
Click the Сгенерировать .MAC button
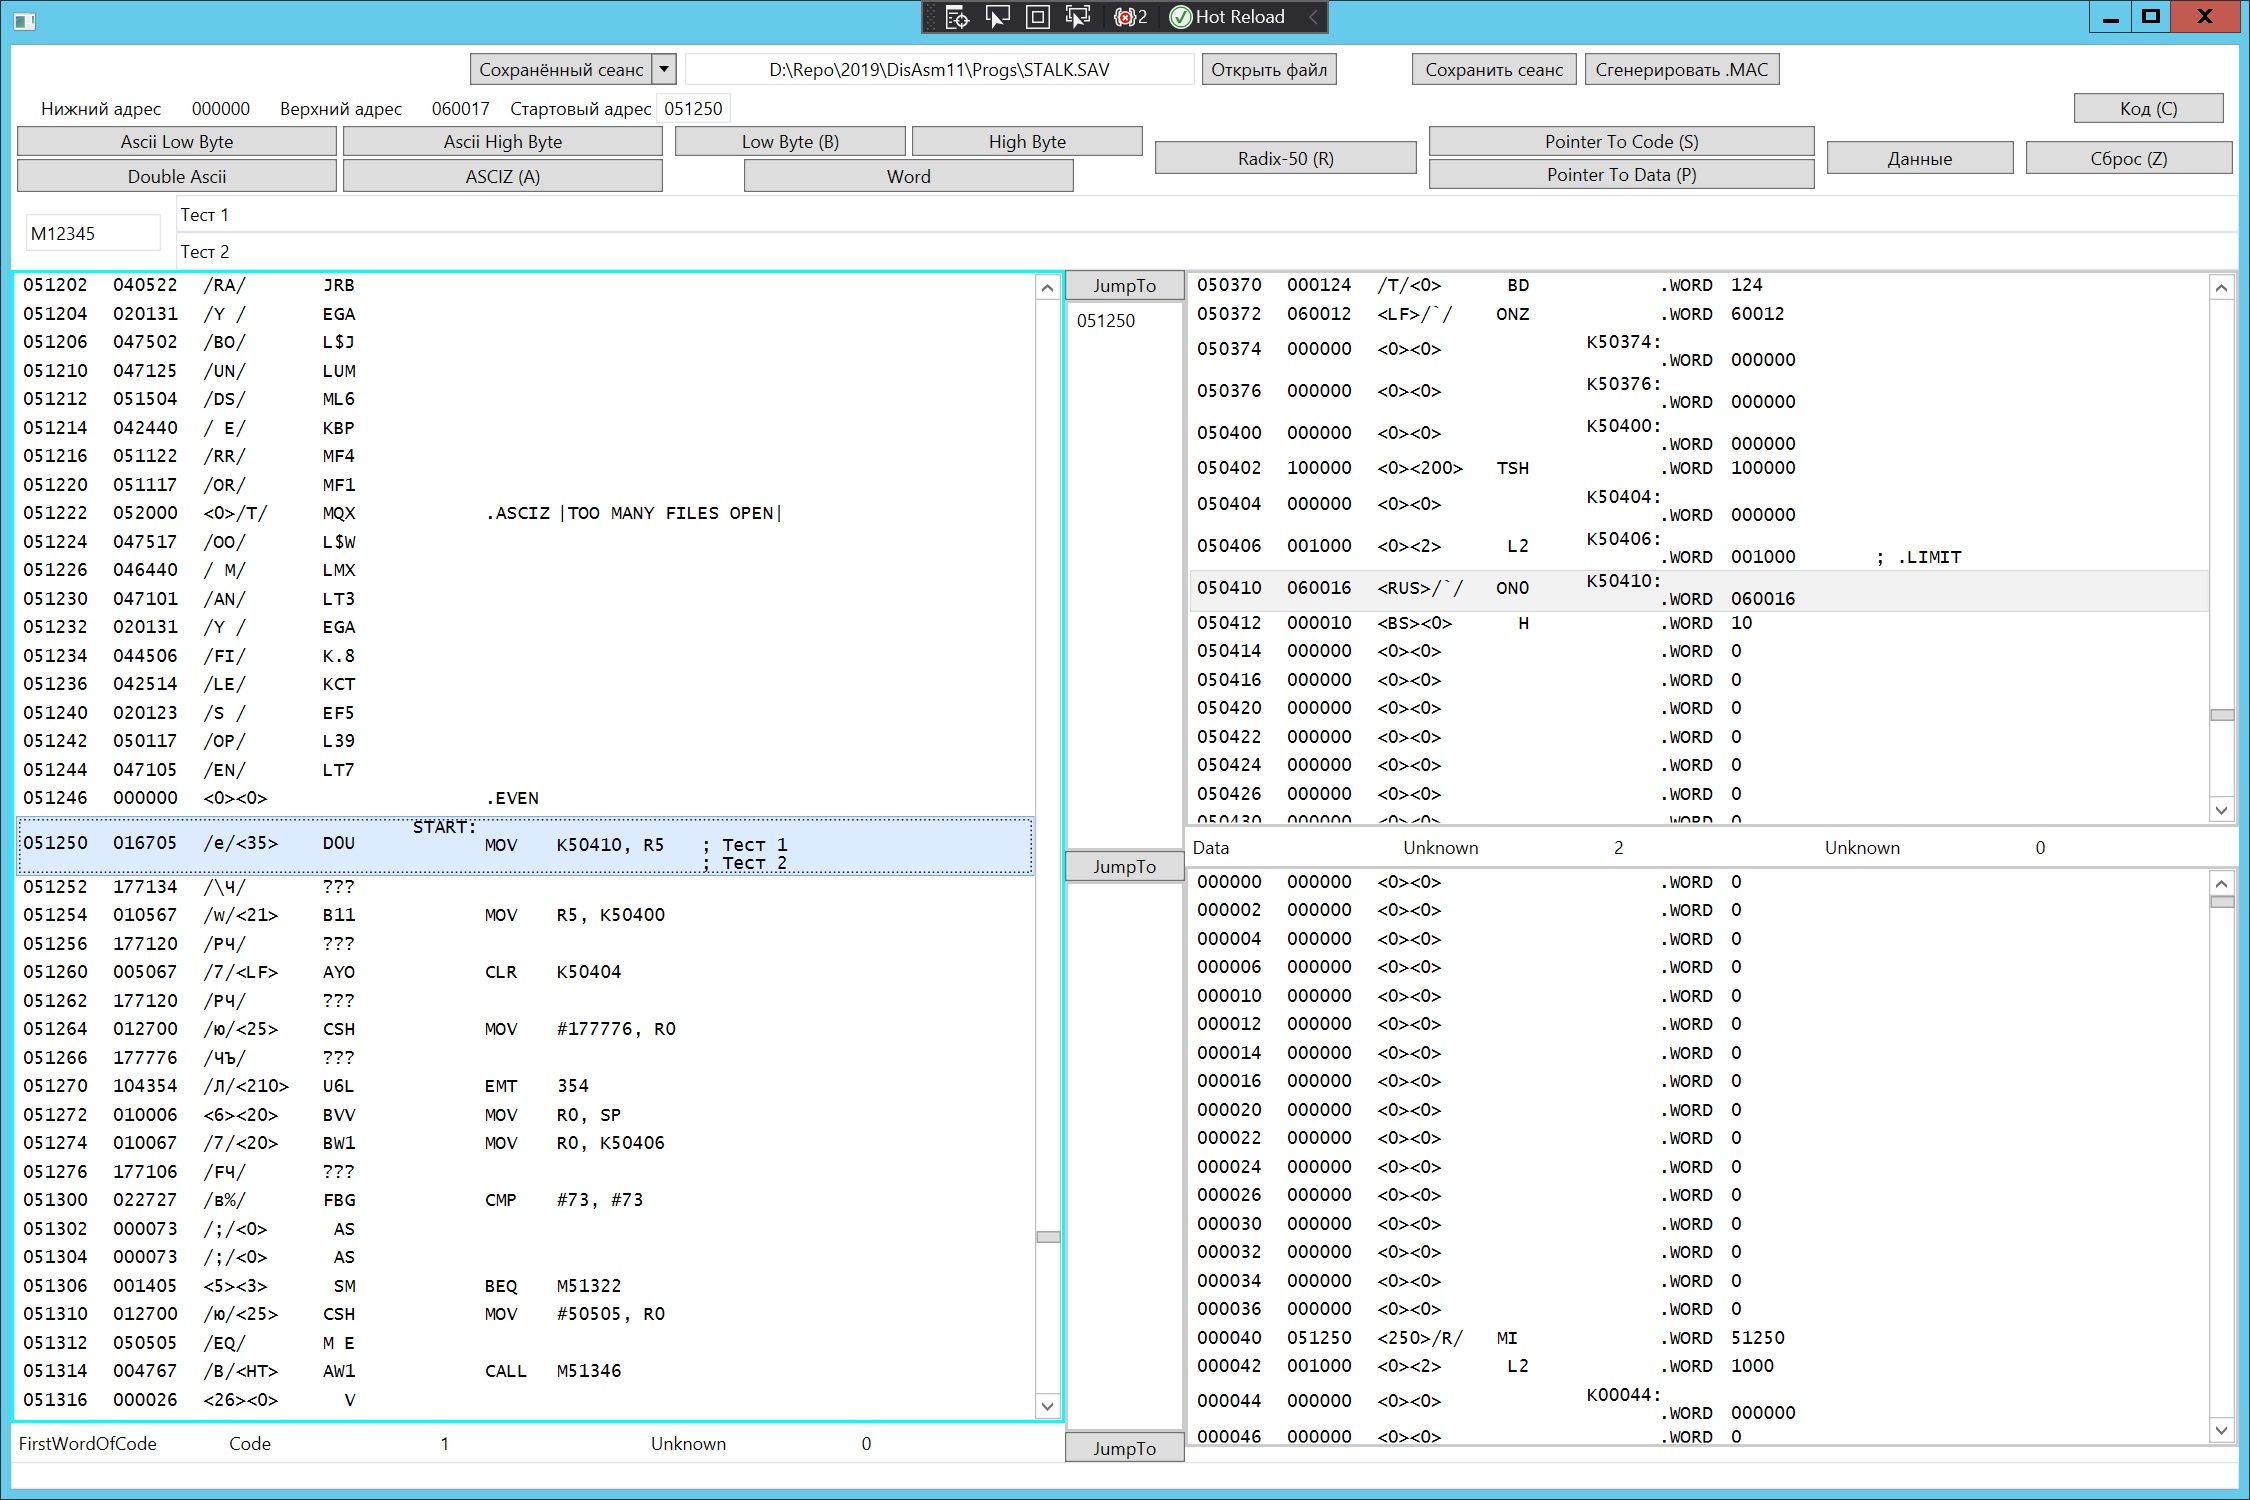pos(1681,69)
